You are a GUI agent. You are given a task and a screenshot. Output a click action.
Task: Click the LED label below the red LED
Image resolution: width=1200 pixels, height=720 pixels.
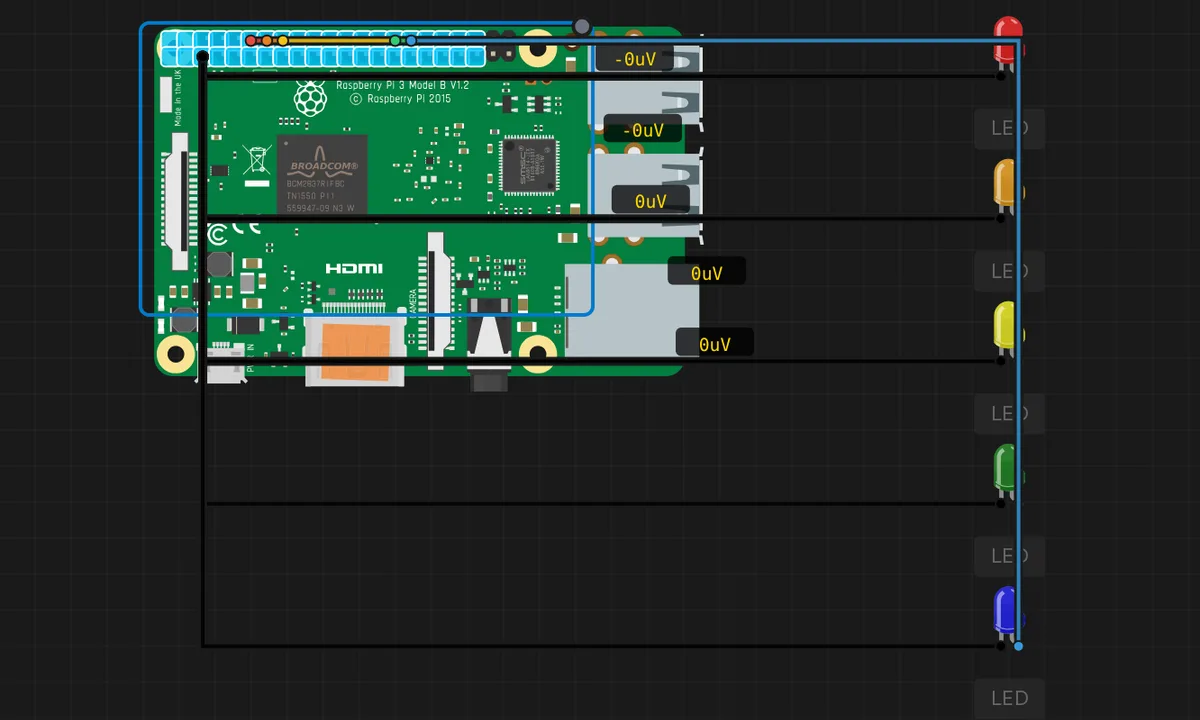coord(1009,128)
